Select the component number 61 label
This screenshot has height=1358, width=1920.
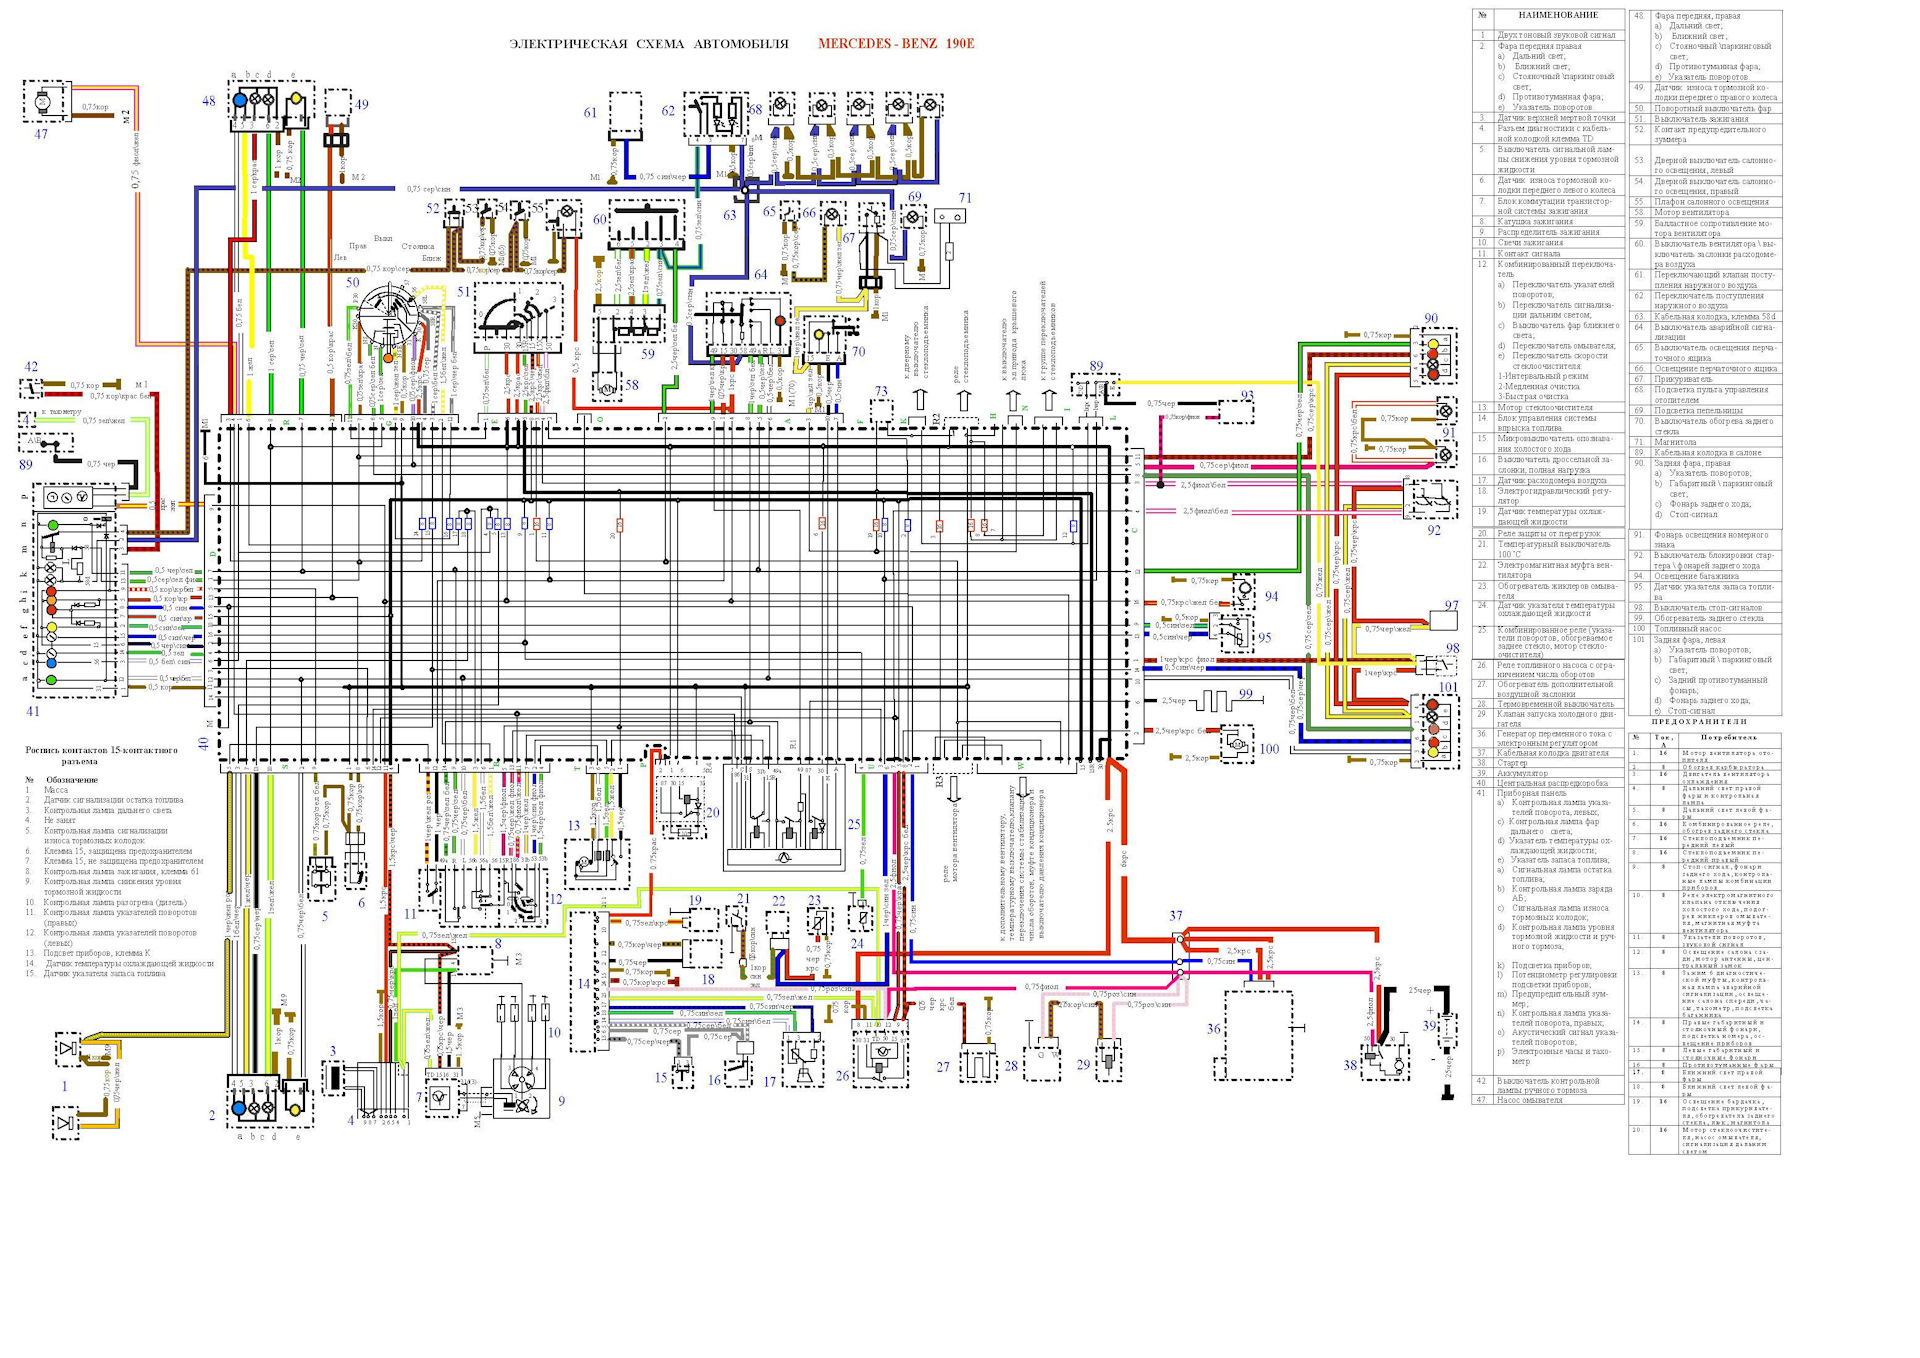[590, 113]
